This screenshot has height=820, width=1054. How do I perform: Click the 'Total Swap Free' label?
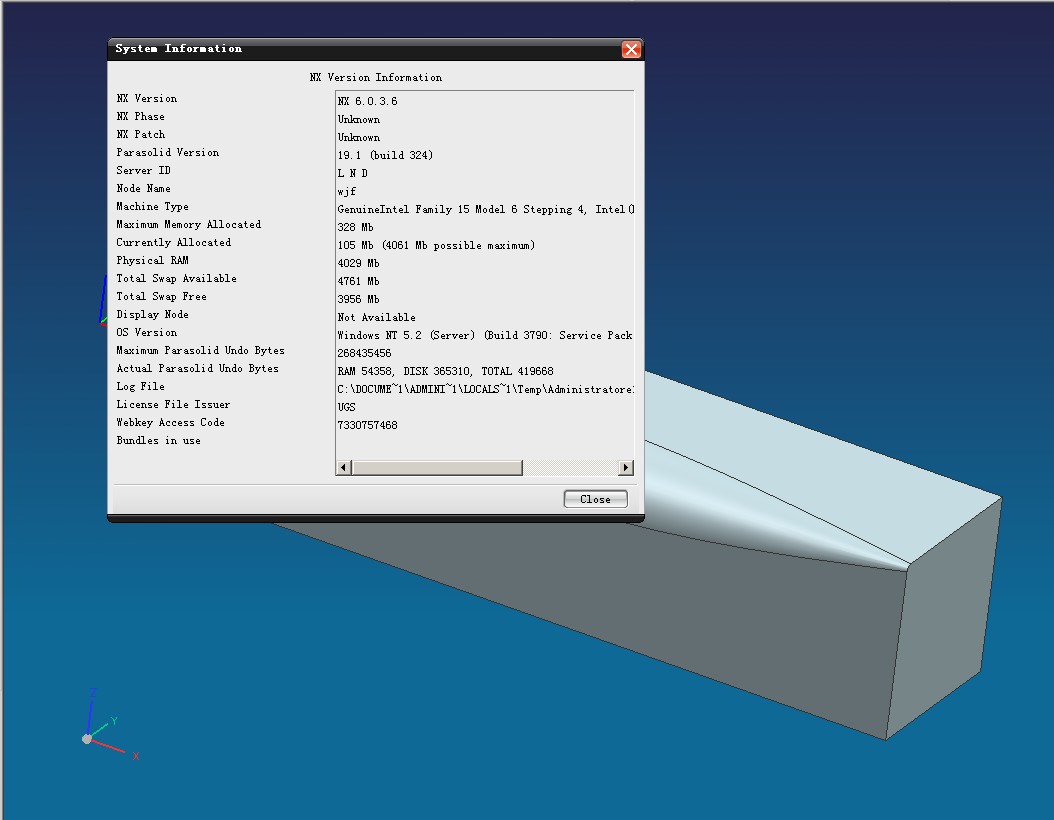[161, 296]
